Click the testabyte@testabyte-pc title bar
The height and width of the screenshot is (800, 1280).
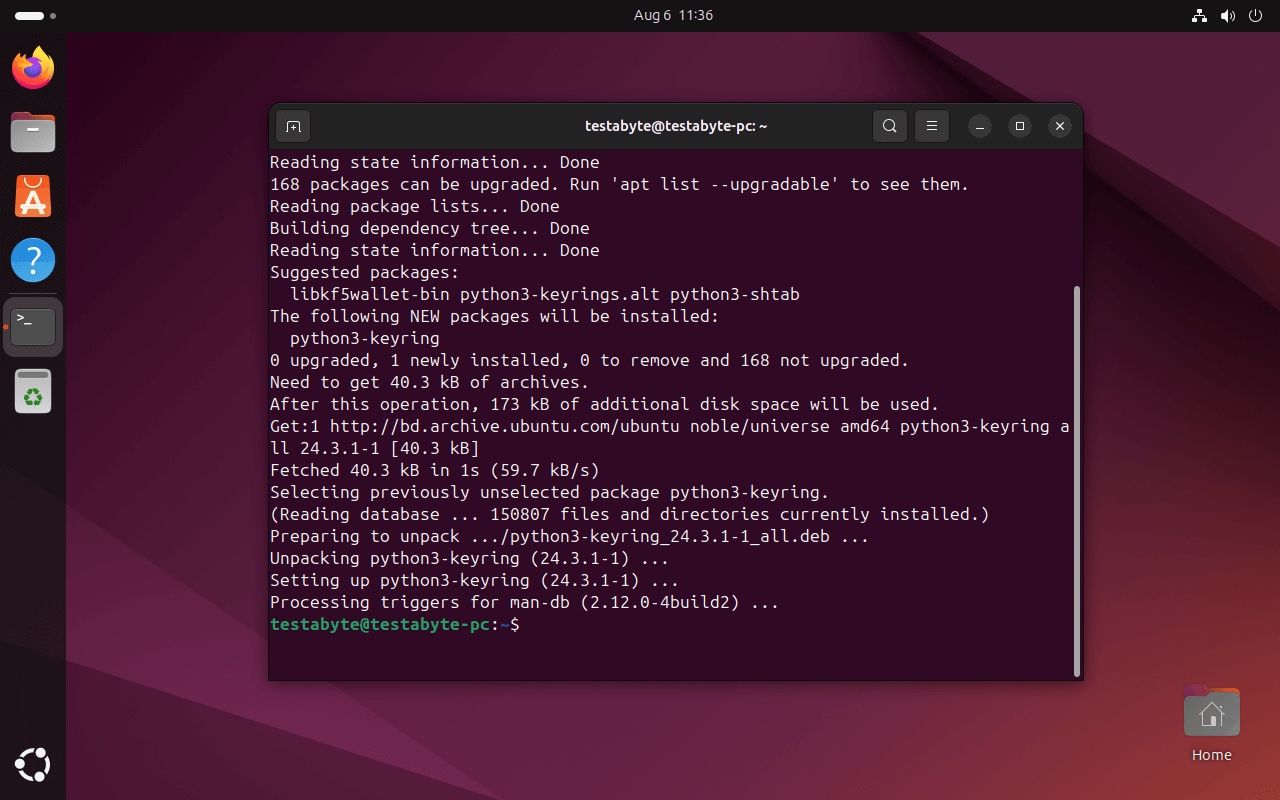click(676, 126)
